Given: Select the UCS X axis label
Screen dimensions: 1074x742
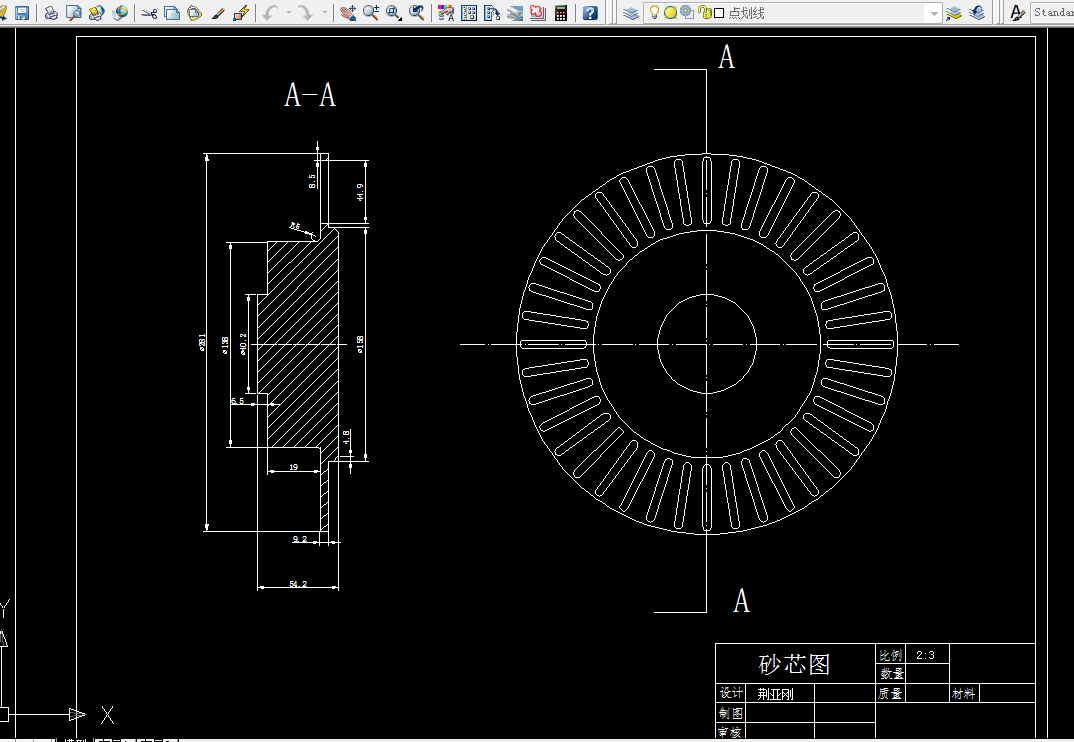Looking at the screenshot, I should click(108, 715).
